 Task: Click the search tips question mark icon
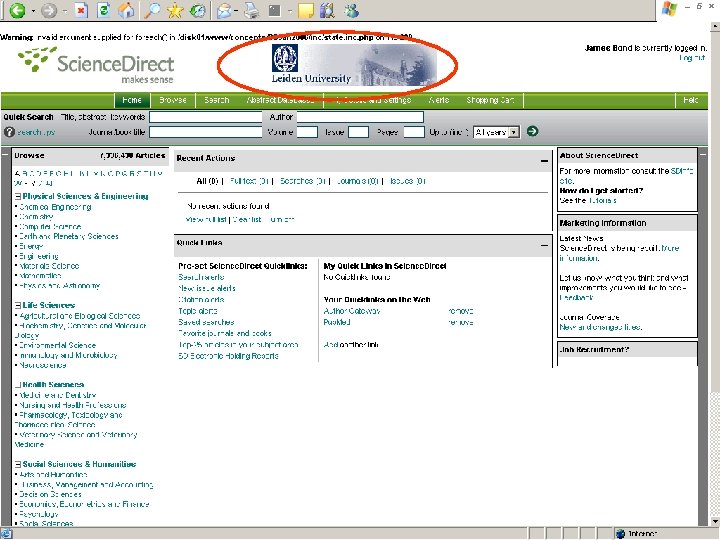[x=9, y=132]
